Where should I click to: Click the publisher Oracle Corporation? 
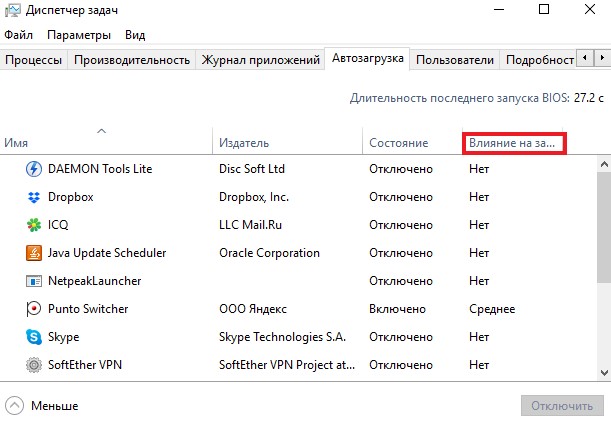click(269, 253)
